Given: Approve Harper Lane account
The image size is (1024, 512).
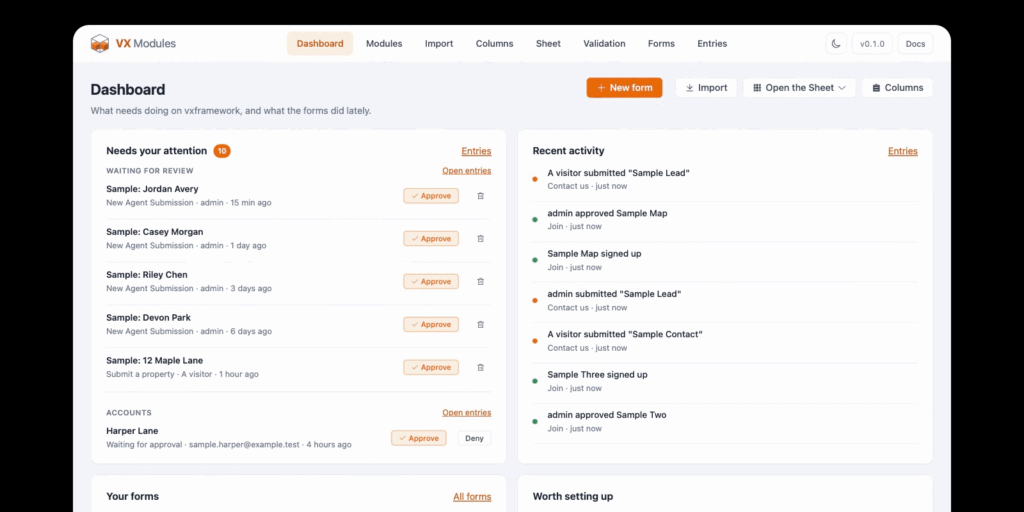Looking at the screenshot, I should click(x=419, y=438).
